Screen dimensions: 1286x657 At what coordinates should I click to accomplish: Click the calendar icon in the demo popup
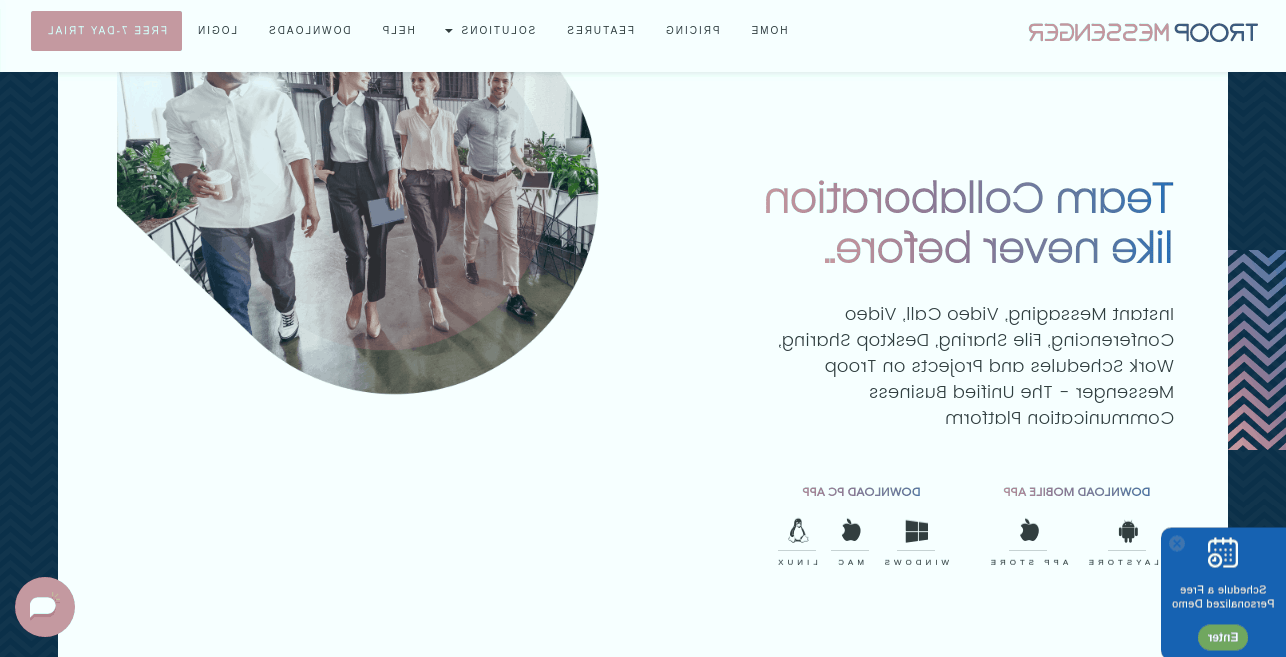coord(1222,553)
